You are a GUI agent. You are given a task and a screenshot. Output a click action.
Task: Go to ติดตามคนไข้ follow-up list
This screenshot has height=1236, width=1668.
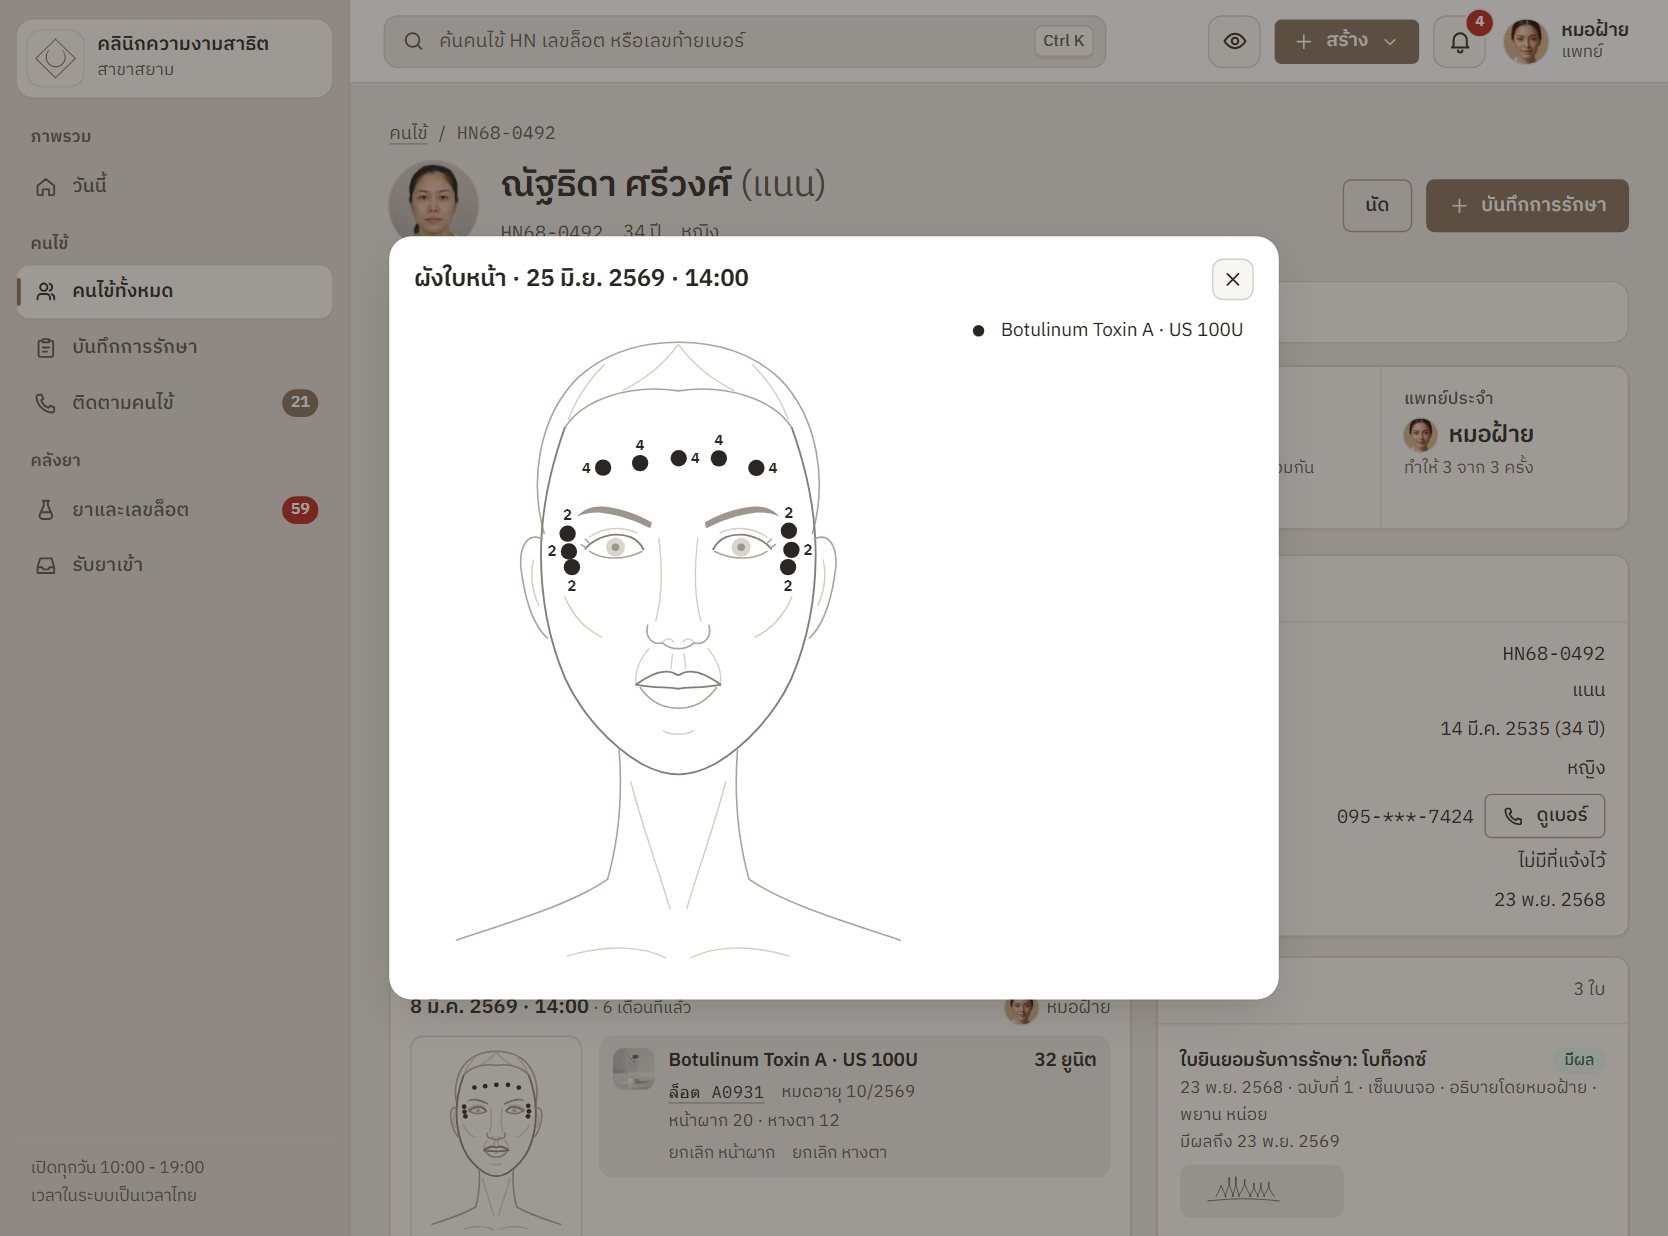pyautogui.click(x=174, y=403)
